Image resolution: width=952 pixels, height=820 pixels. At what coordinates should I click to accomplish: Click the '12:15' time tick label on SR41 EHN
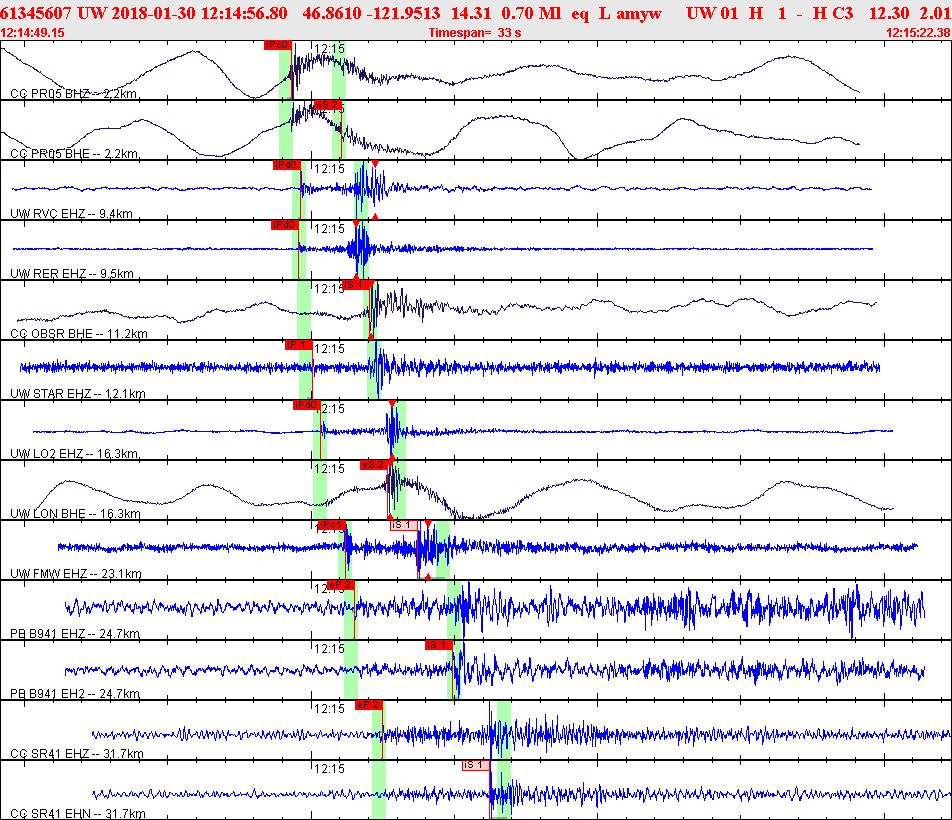tap(329, 768)
